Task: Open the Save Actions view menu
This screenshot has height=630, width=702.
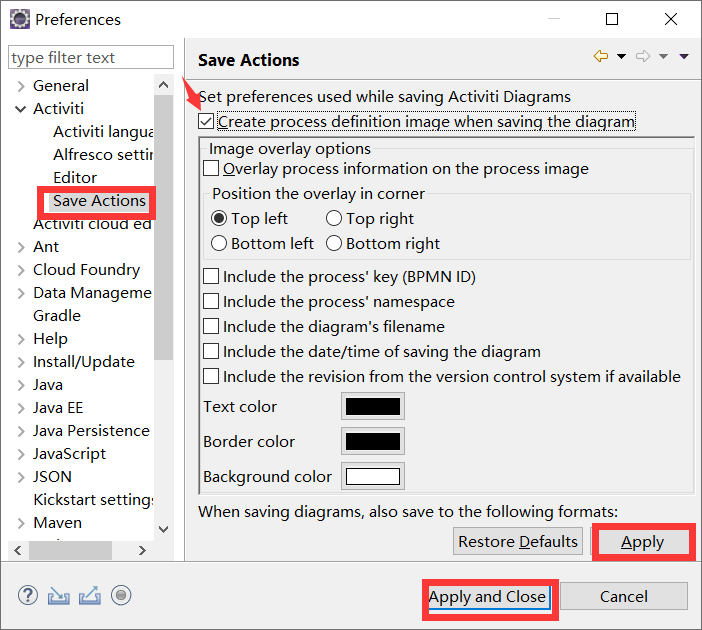Action: click(684, 56)
